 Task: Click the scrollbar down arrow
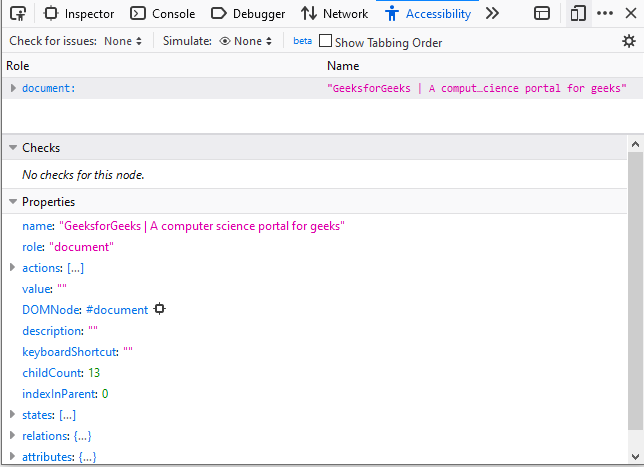635,456
